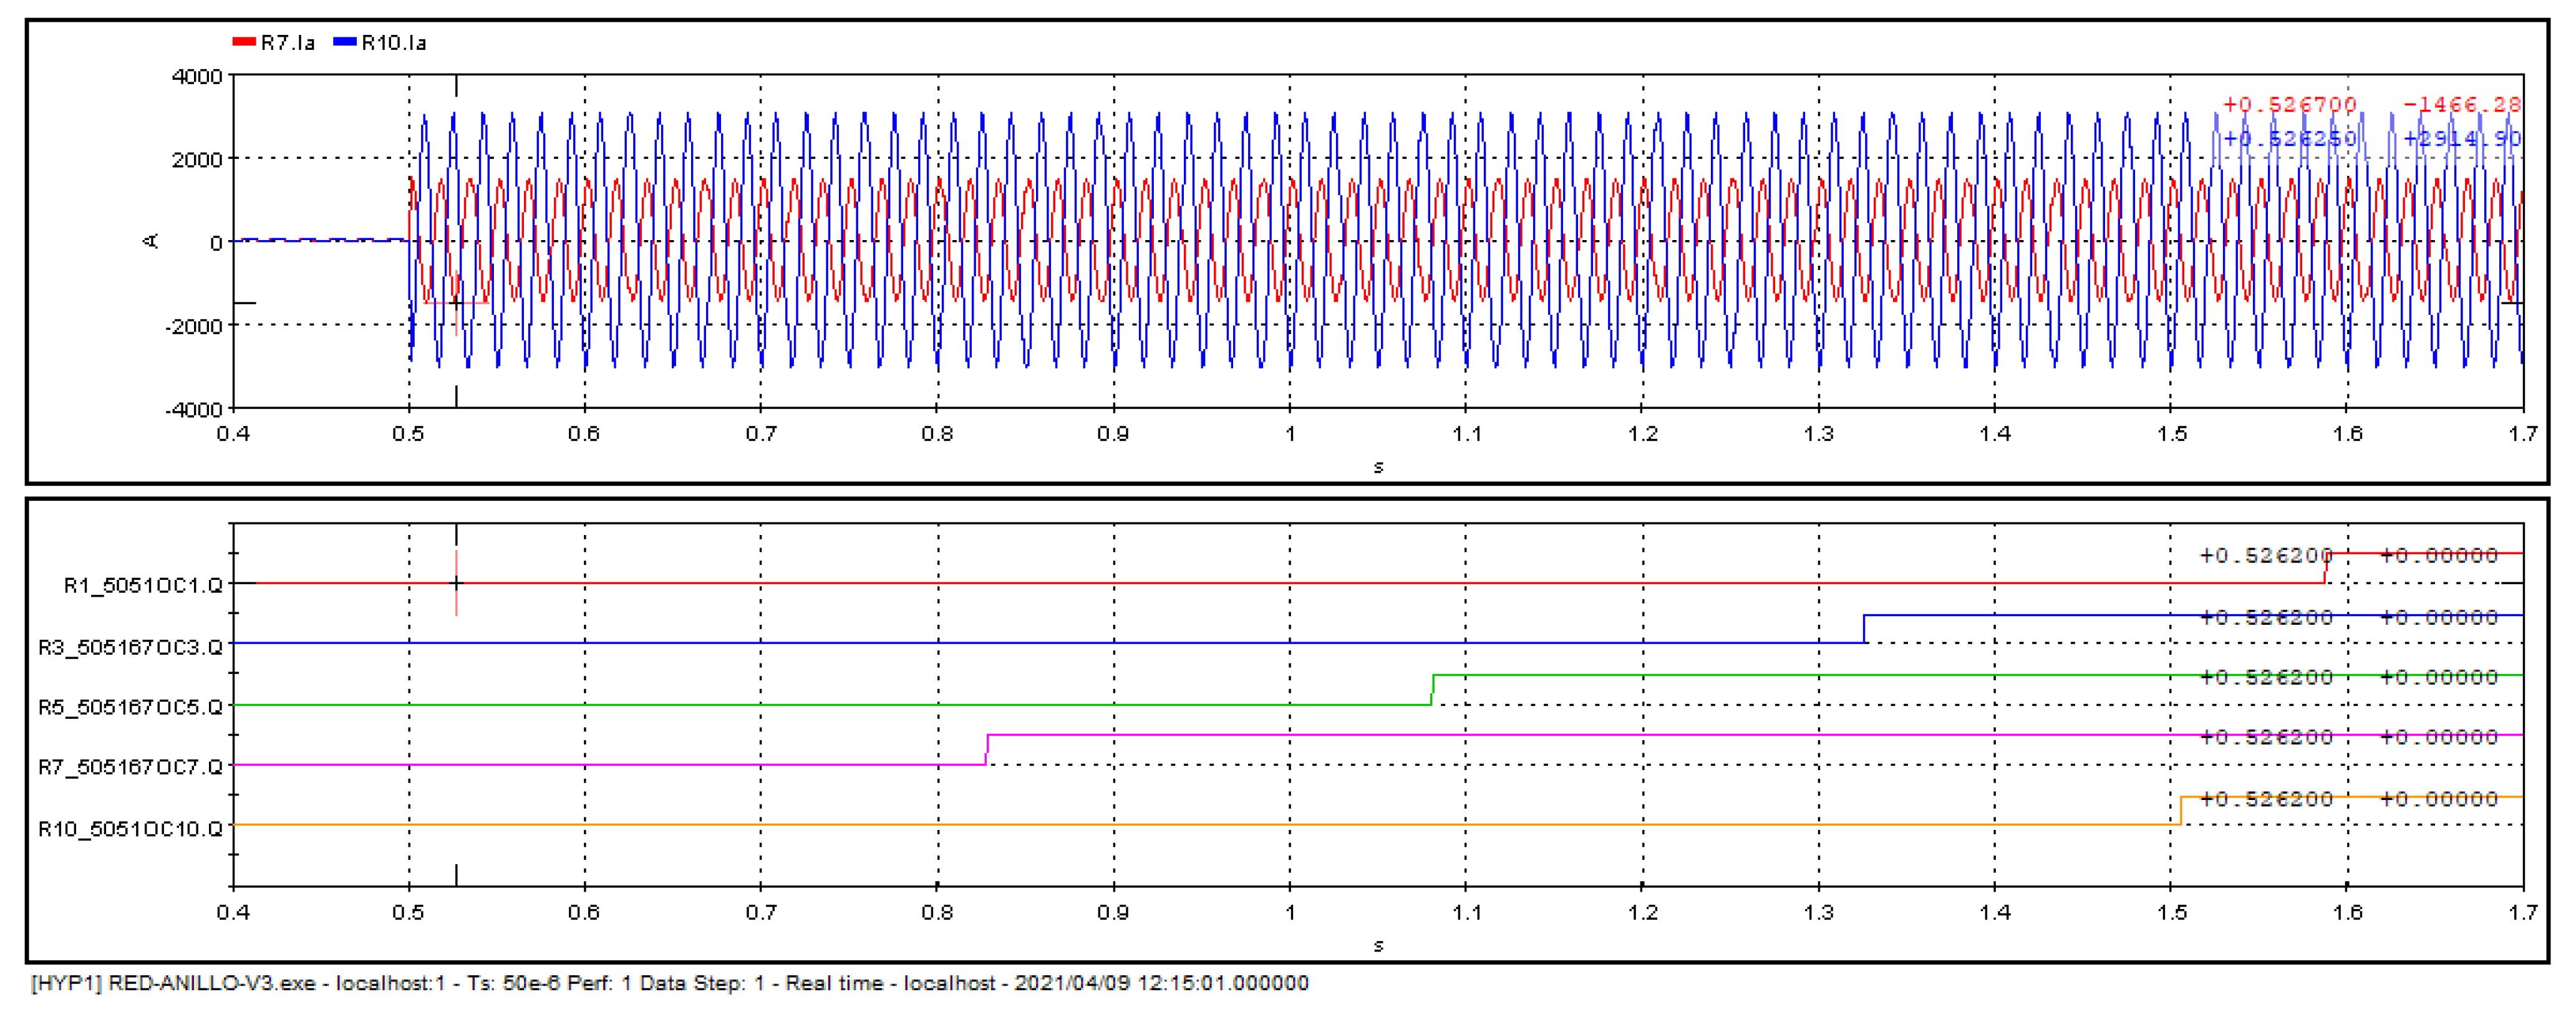The height and width of the screenshot is (1017, 2576).
Task: Click the RED-ANILLO-V3.exe status bar text
Action: click(212, 983)
